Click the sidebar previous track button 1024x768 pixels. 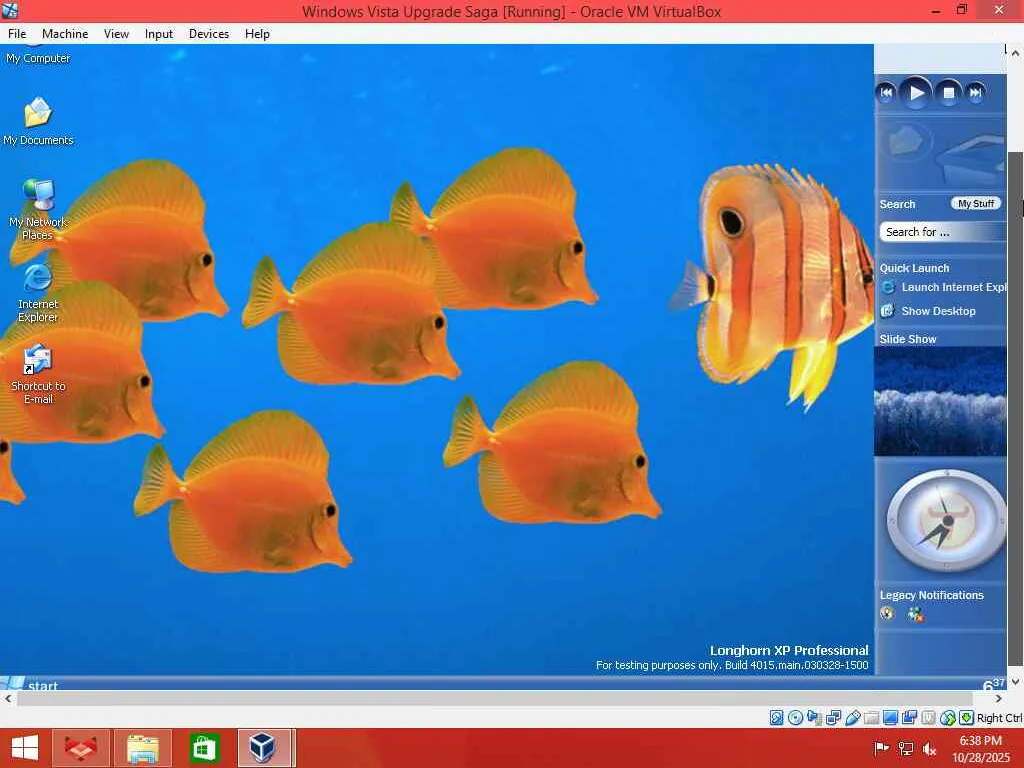click(886, 93)
